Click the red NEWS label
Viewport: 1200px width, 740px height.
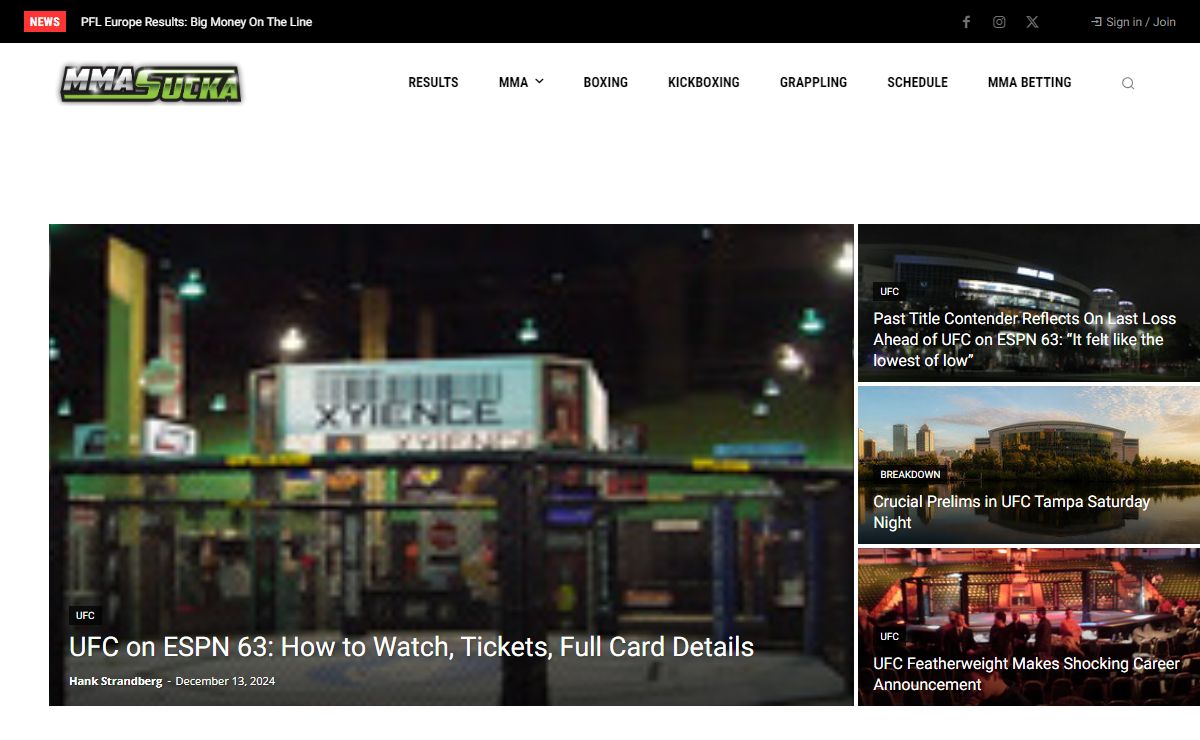[45, 22]
